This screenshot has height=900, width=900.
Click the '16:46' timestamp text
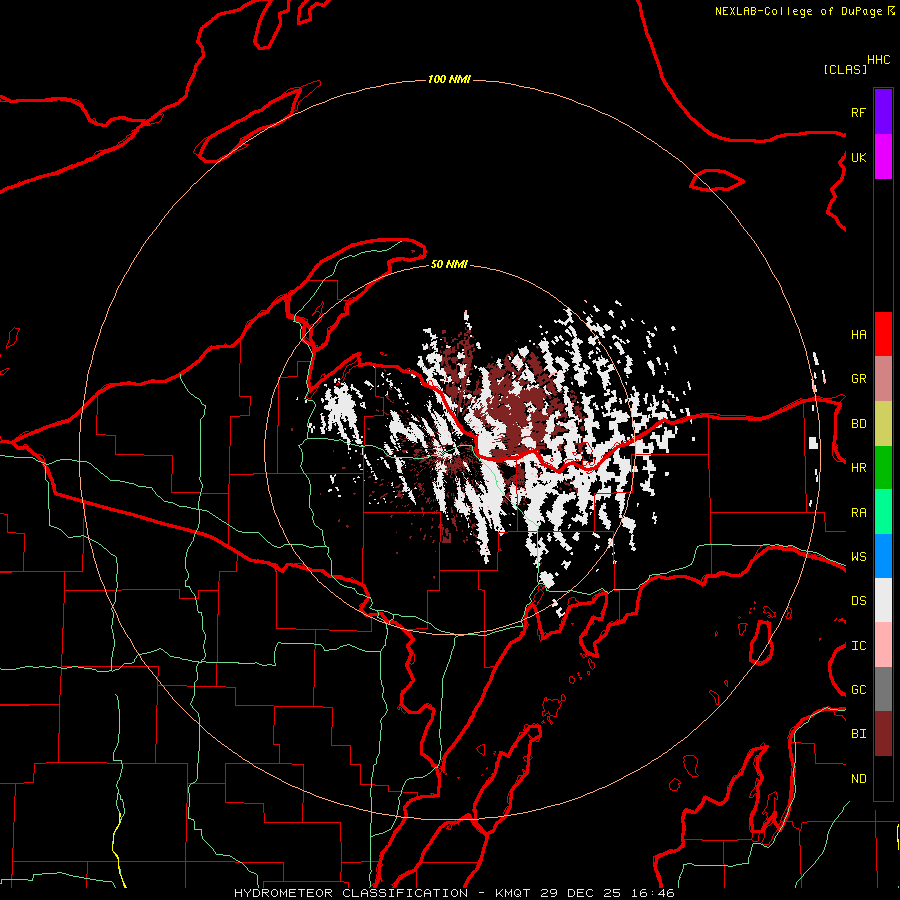pos(653,893)
